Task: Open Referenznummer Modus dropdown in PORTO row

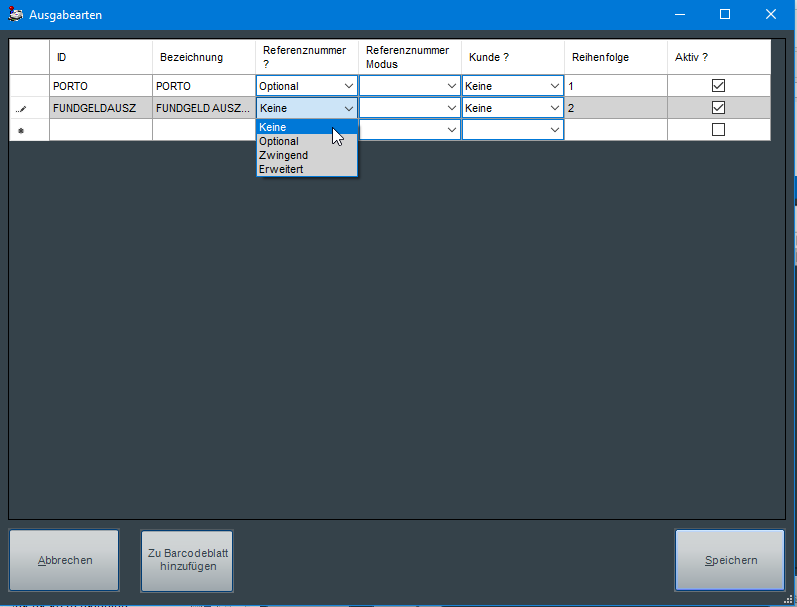Action: pyautogui.click(x=451, y=86)
